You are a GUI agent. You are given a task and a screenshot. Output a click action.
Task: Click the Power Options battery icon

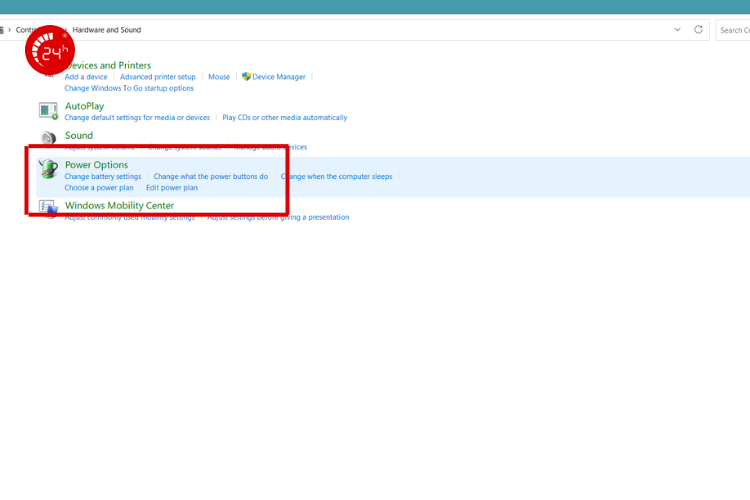(x=48, y=170)
